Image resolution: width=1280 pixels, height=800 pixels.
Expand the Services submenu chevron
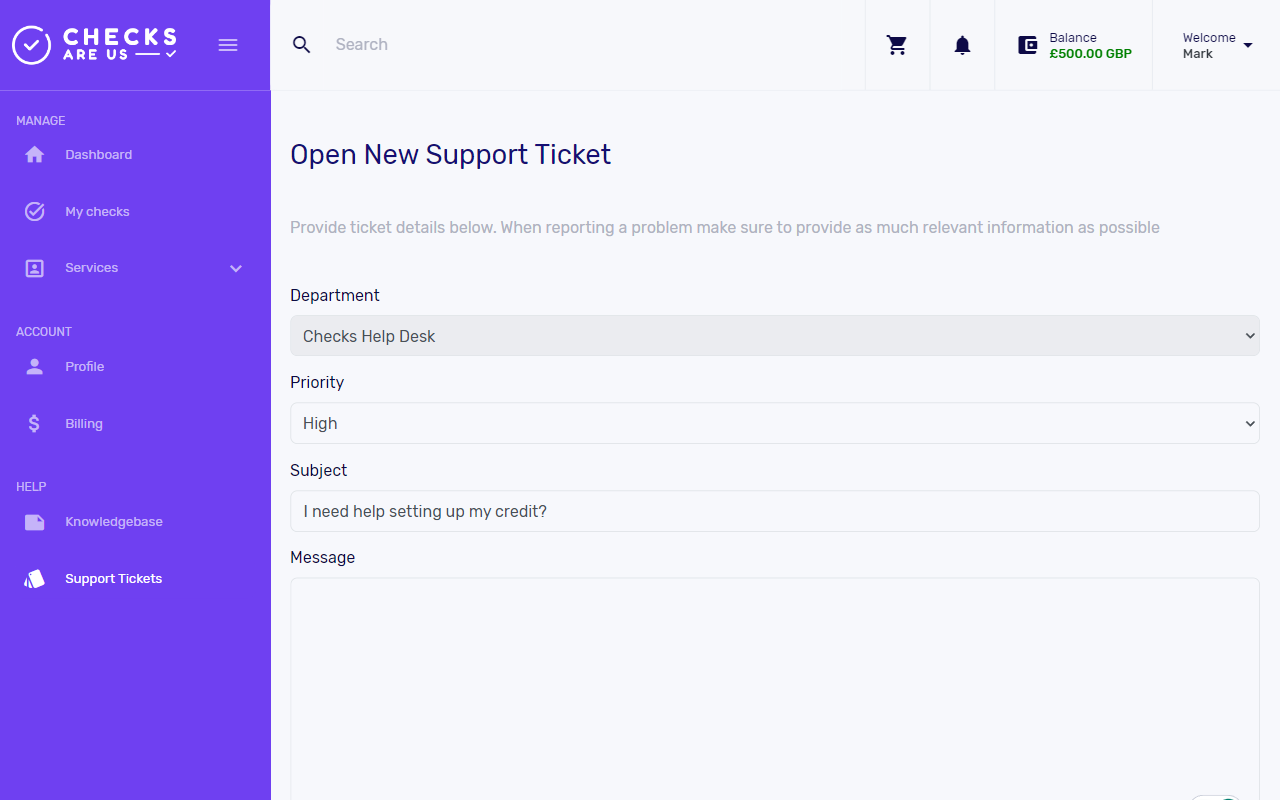pos(236,268)
